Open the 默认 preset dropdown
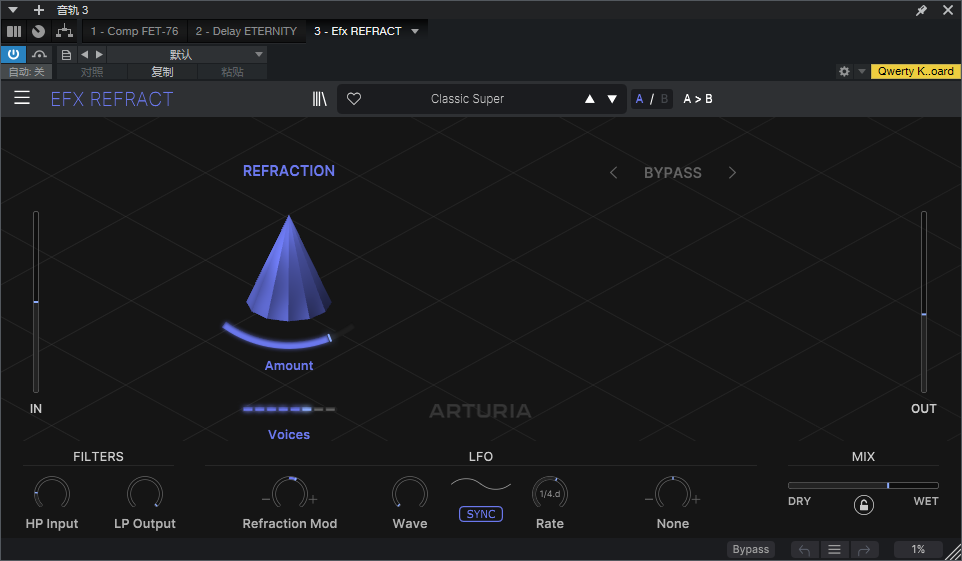 (x=187, y=55)
